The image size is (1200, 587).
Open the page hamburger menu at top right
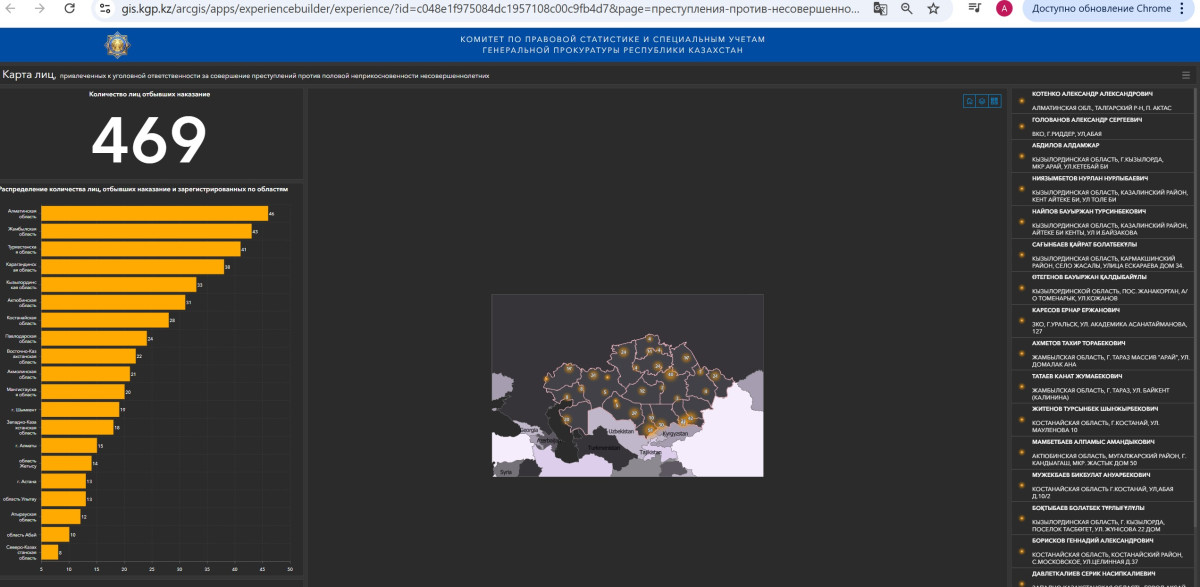1186,75
